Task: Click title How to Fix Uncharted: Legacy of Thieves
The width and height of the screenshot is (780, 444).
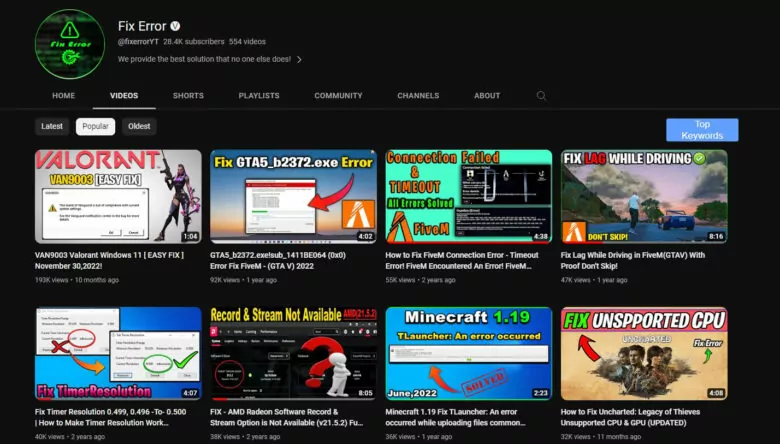Action: (630, 417)
